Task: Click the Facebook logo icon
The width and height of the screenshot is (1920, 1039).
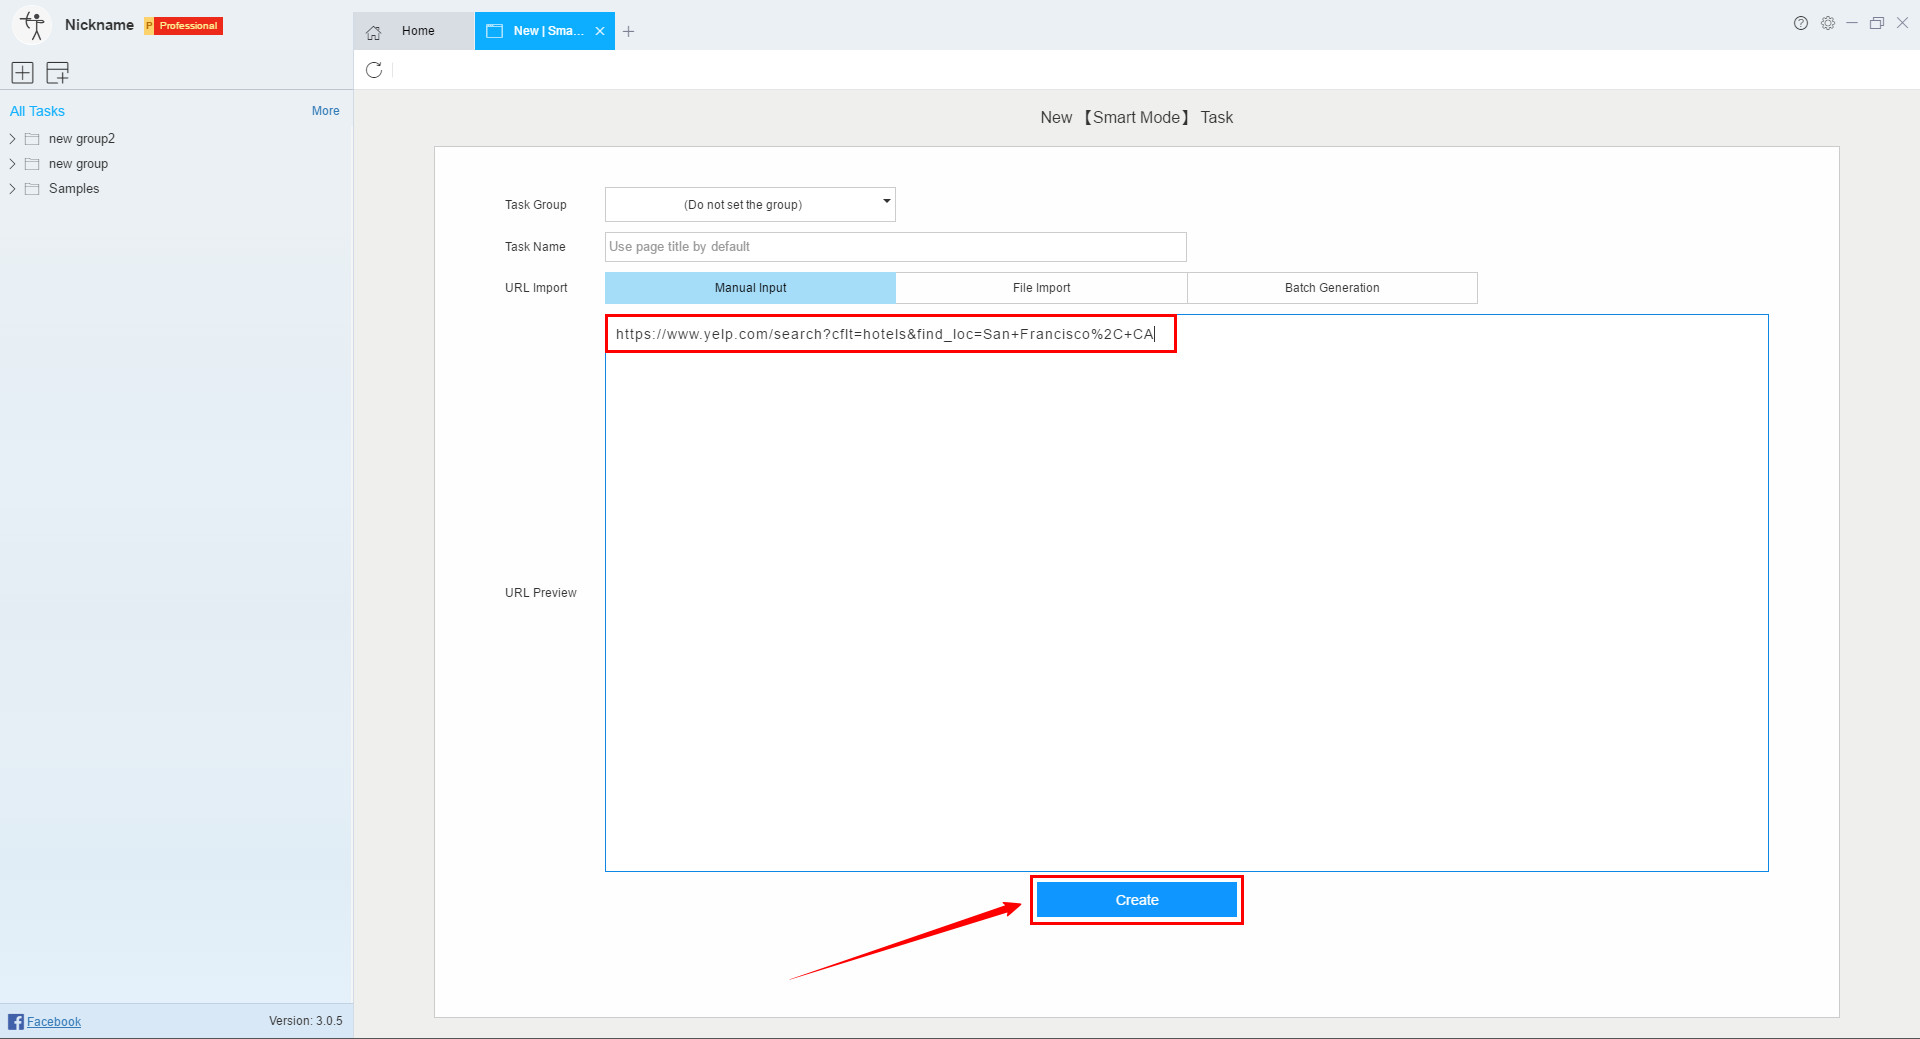Action: 16,1021
